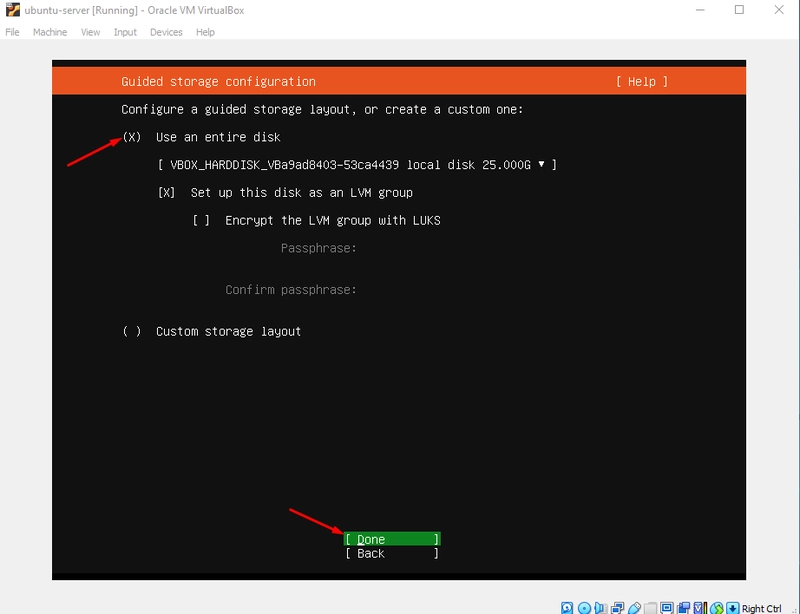The width and height of the screenshot is (800, 614).
Task: Open the Devices menu
Action: pyautogui.click(x=166, y=32)
